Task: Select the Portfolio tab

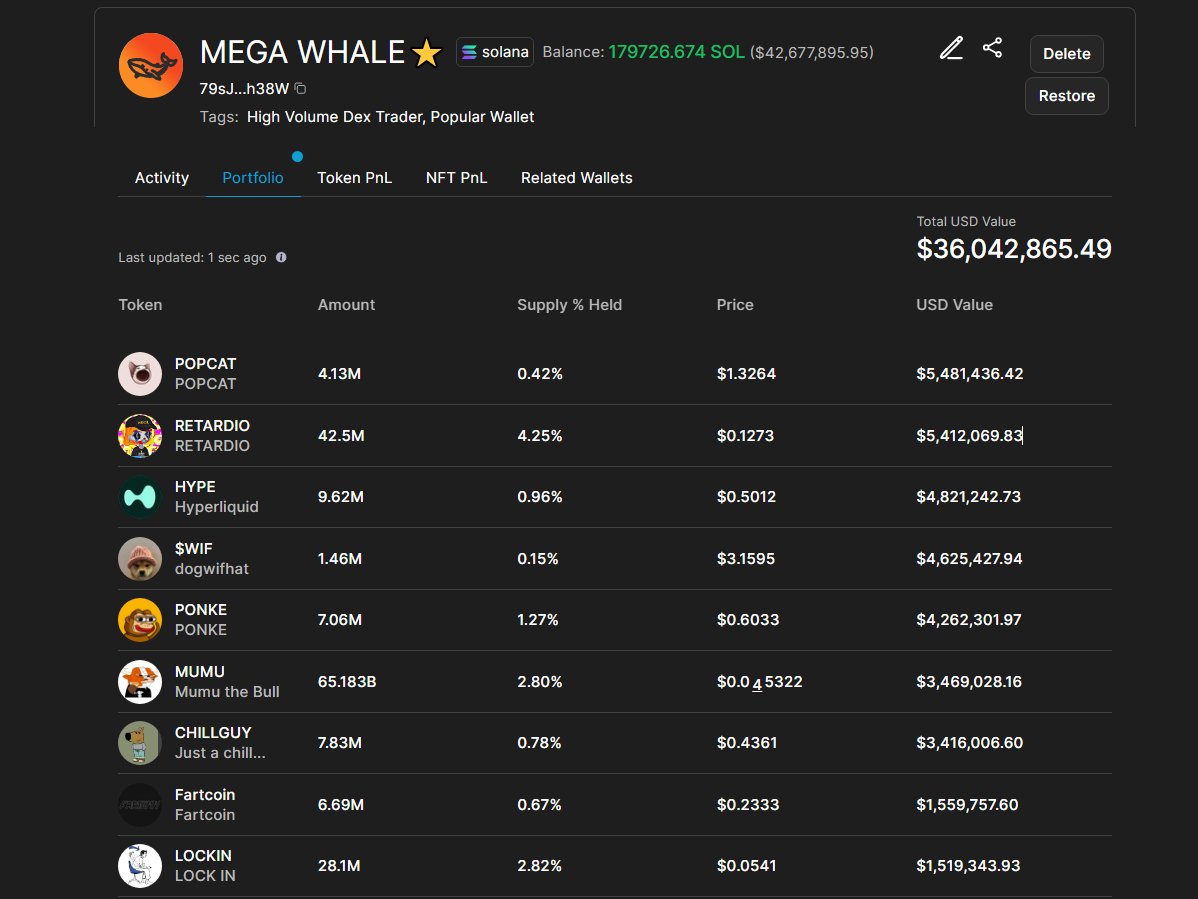Action: (253, 178)
